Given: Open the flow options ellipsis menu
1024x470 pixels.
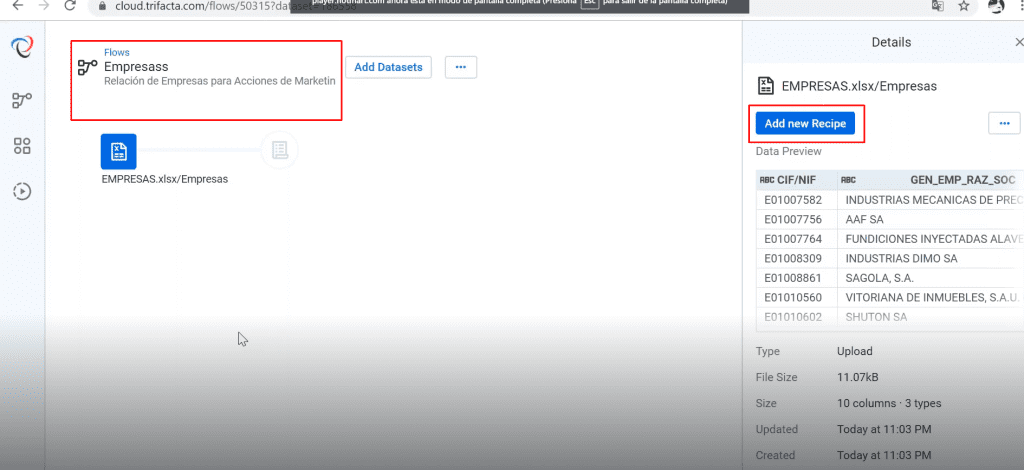Looking at the screenshot, I should coord(461,67).
